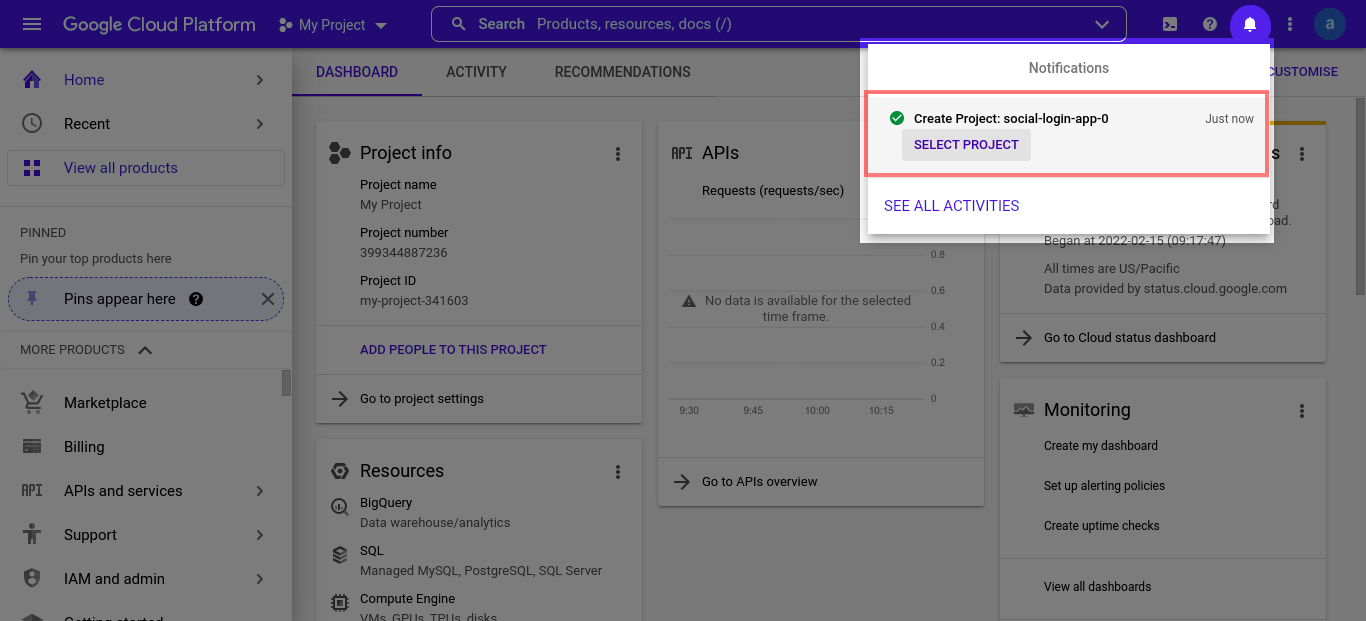Image resolution: width=1366 pixels, height=621 pixels.
Task: Click the Google Cloud Platform logo
Action: [159, 24]
